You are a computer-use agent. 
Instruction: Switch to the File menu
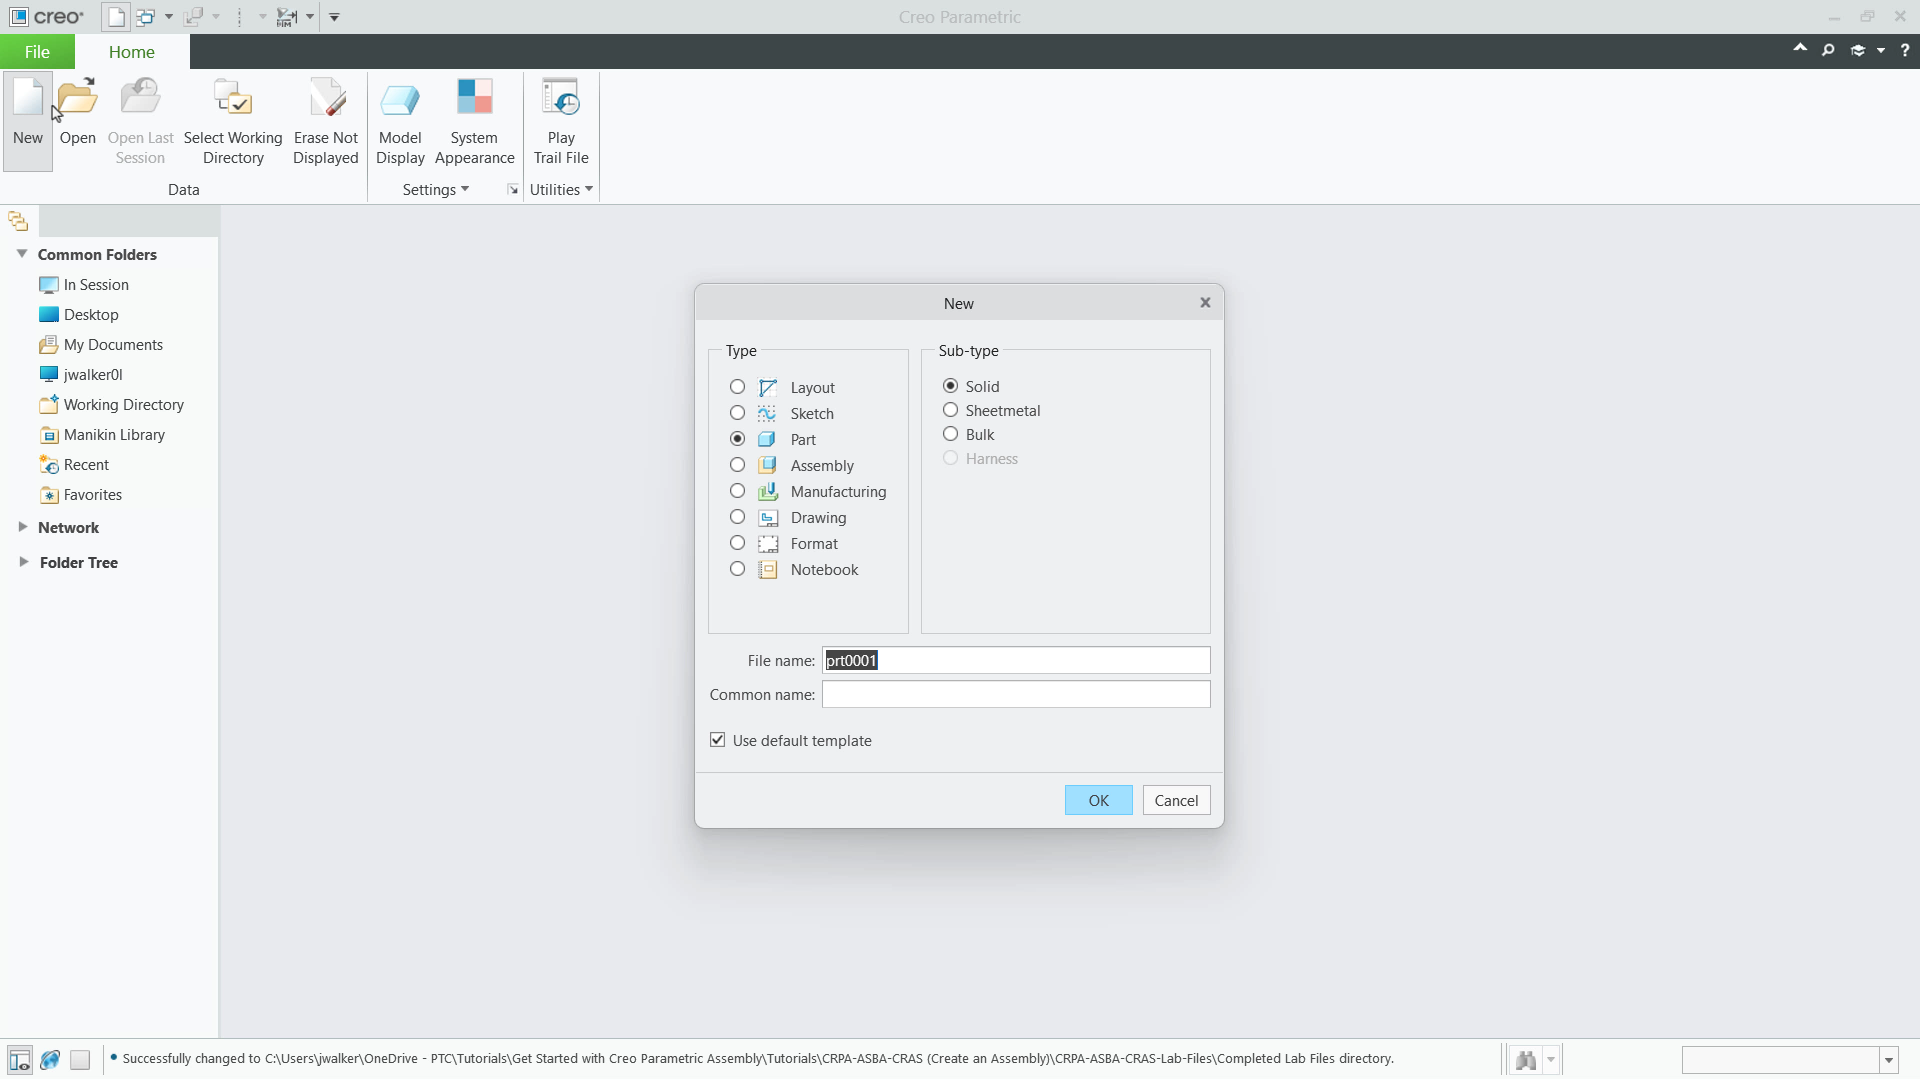[x=36, y=51]
